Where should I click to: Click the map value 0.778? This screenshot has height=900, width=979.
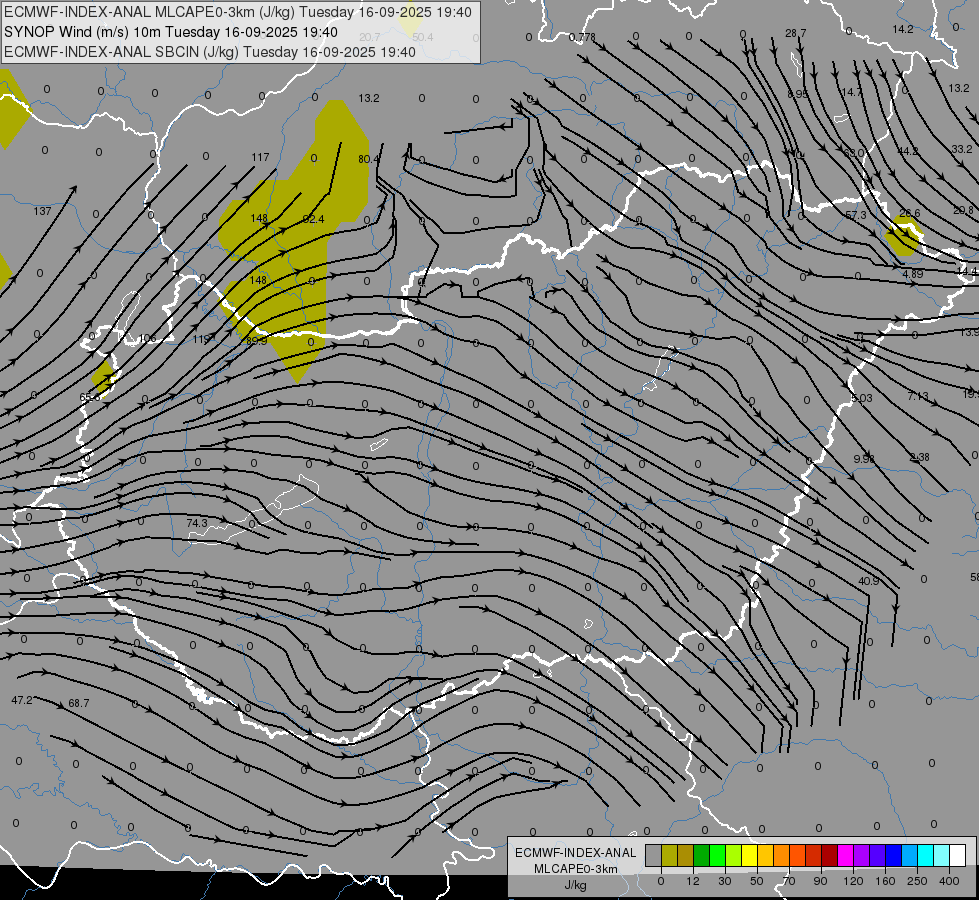582,37
